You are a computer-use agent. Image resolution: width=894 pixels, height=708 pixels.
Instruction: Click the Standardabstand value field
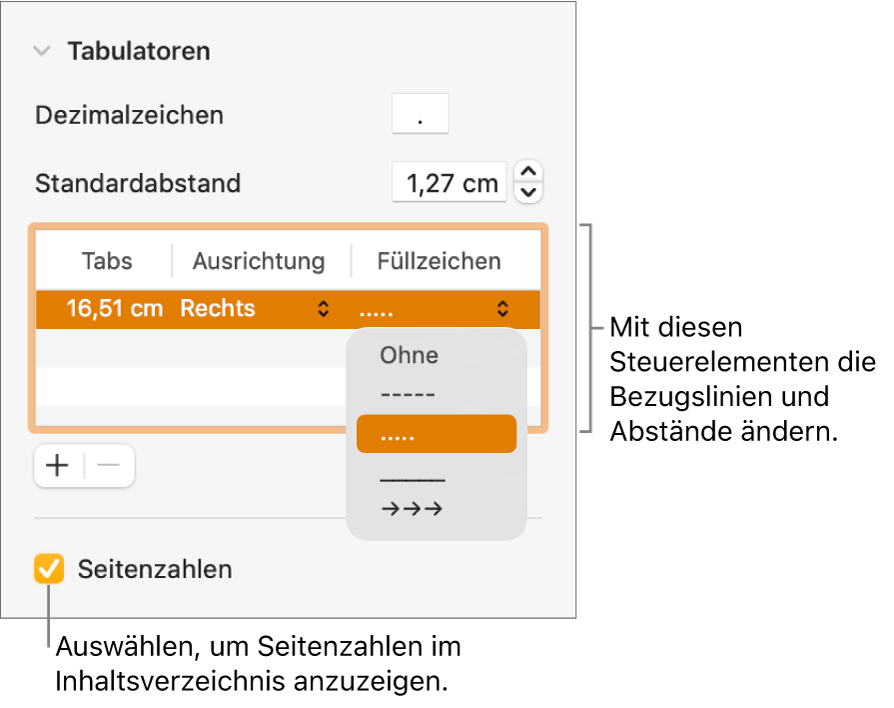click(449, 182)
